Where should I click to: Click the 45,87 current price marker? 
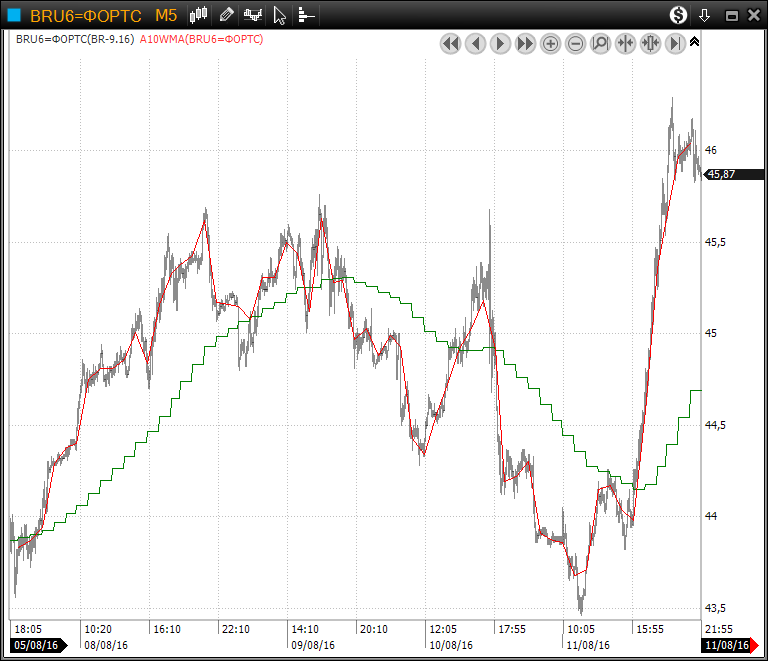click(722, 174)
